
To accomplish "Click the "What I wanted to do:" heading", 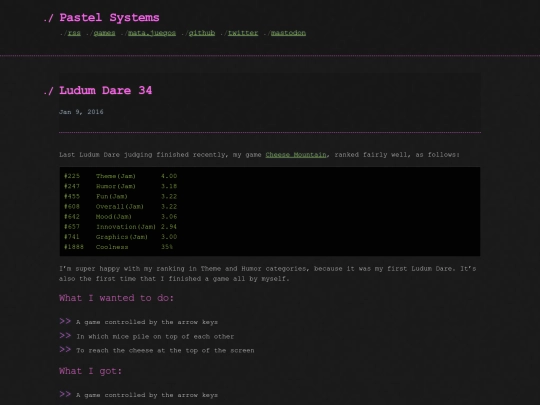I will tap(116, 298).
